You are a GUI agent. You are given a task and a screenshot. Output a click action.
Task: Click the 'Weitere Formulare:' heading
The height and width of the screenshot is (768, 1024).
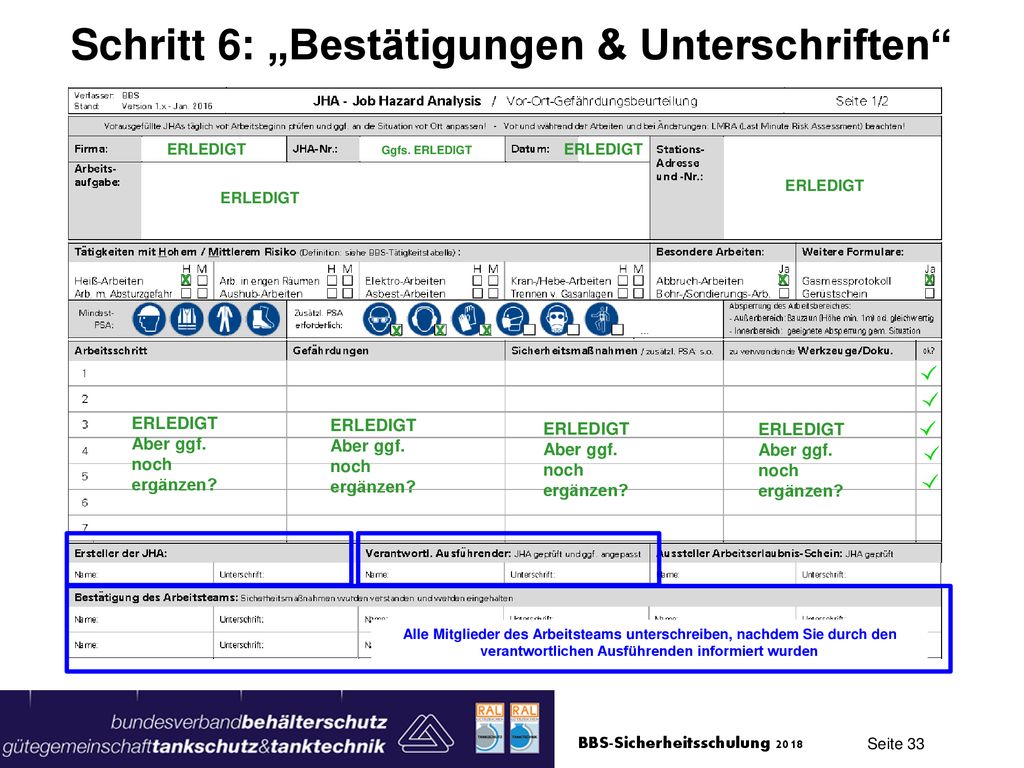[x=852, y=252]
